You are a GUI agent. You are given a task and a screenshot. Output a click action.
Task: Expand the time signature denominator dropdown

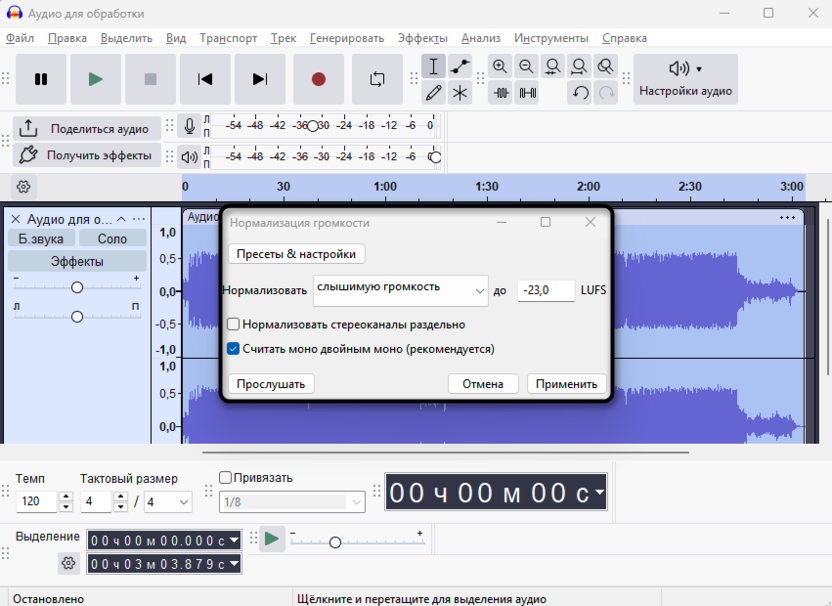169,502
